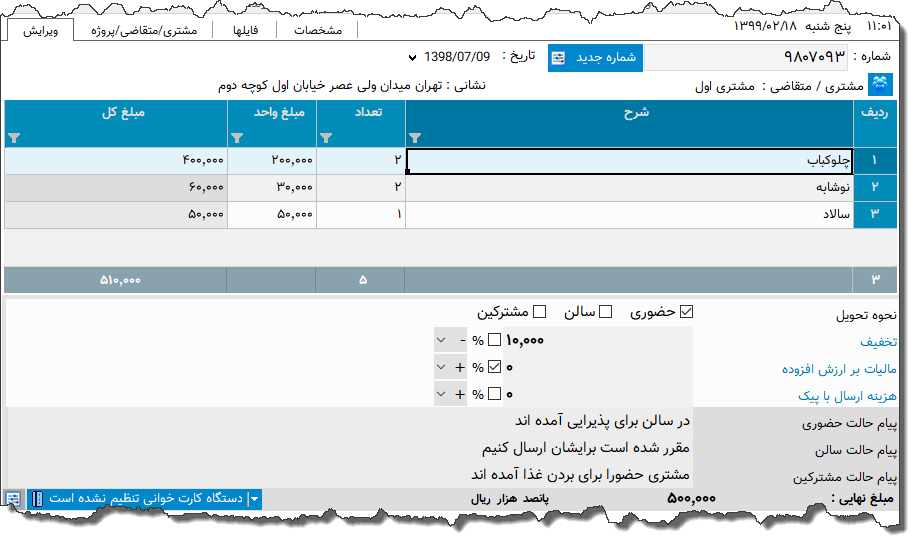Click the total cell ۴۰۰,۰۰۰ in چلوکباب row
The width and height of the screenshot is (908, 536).
coord(116,161)
